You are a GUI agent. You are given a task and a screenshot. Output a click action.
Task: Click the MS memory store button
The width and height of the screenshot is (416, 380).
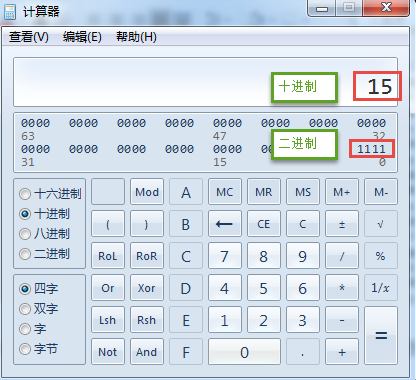[x=303, y=192]
